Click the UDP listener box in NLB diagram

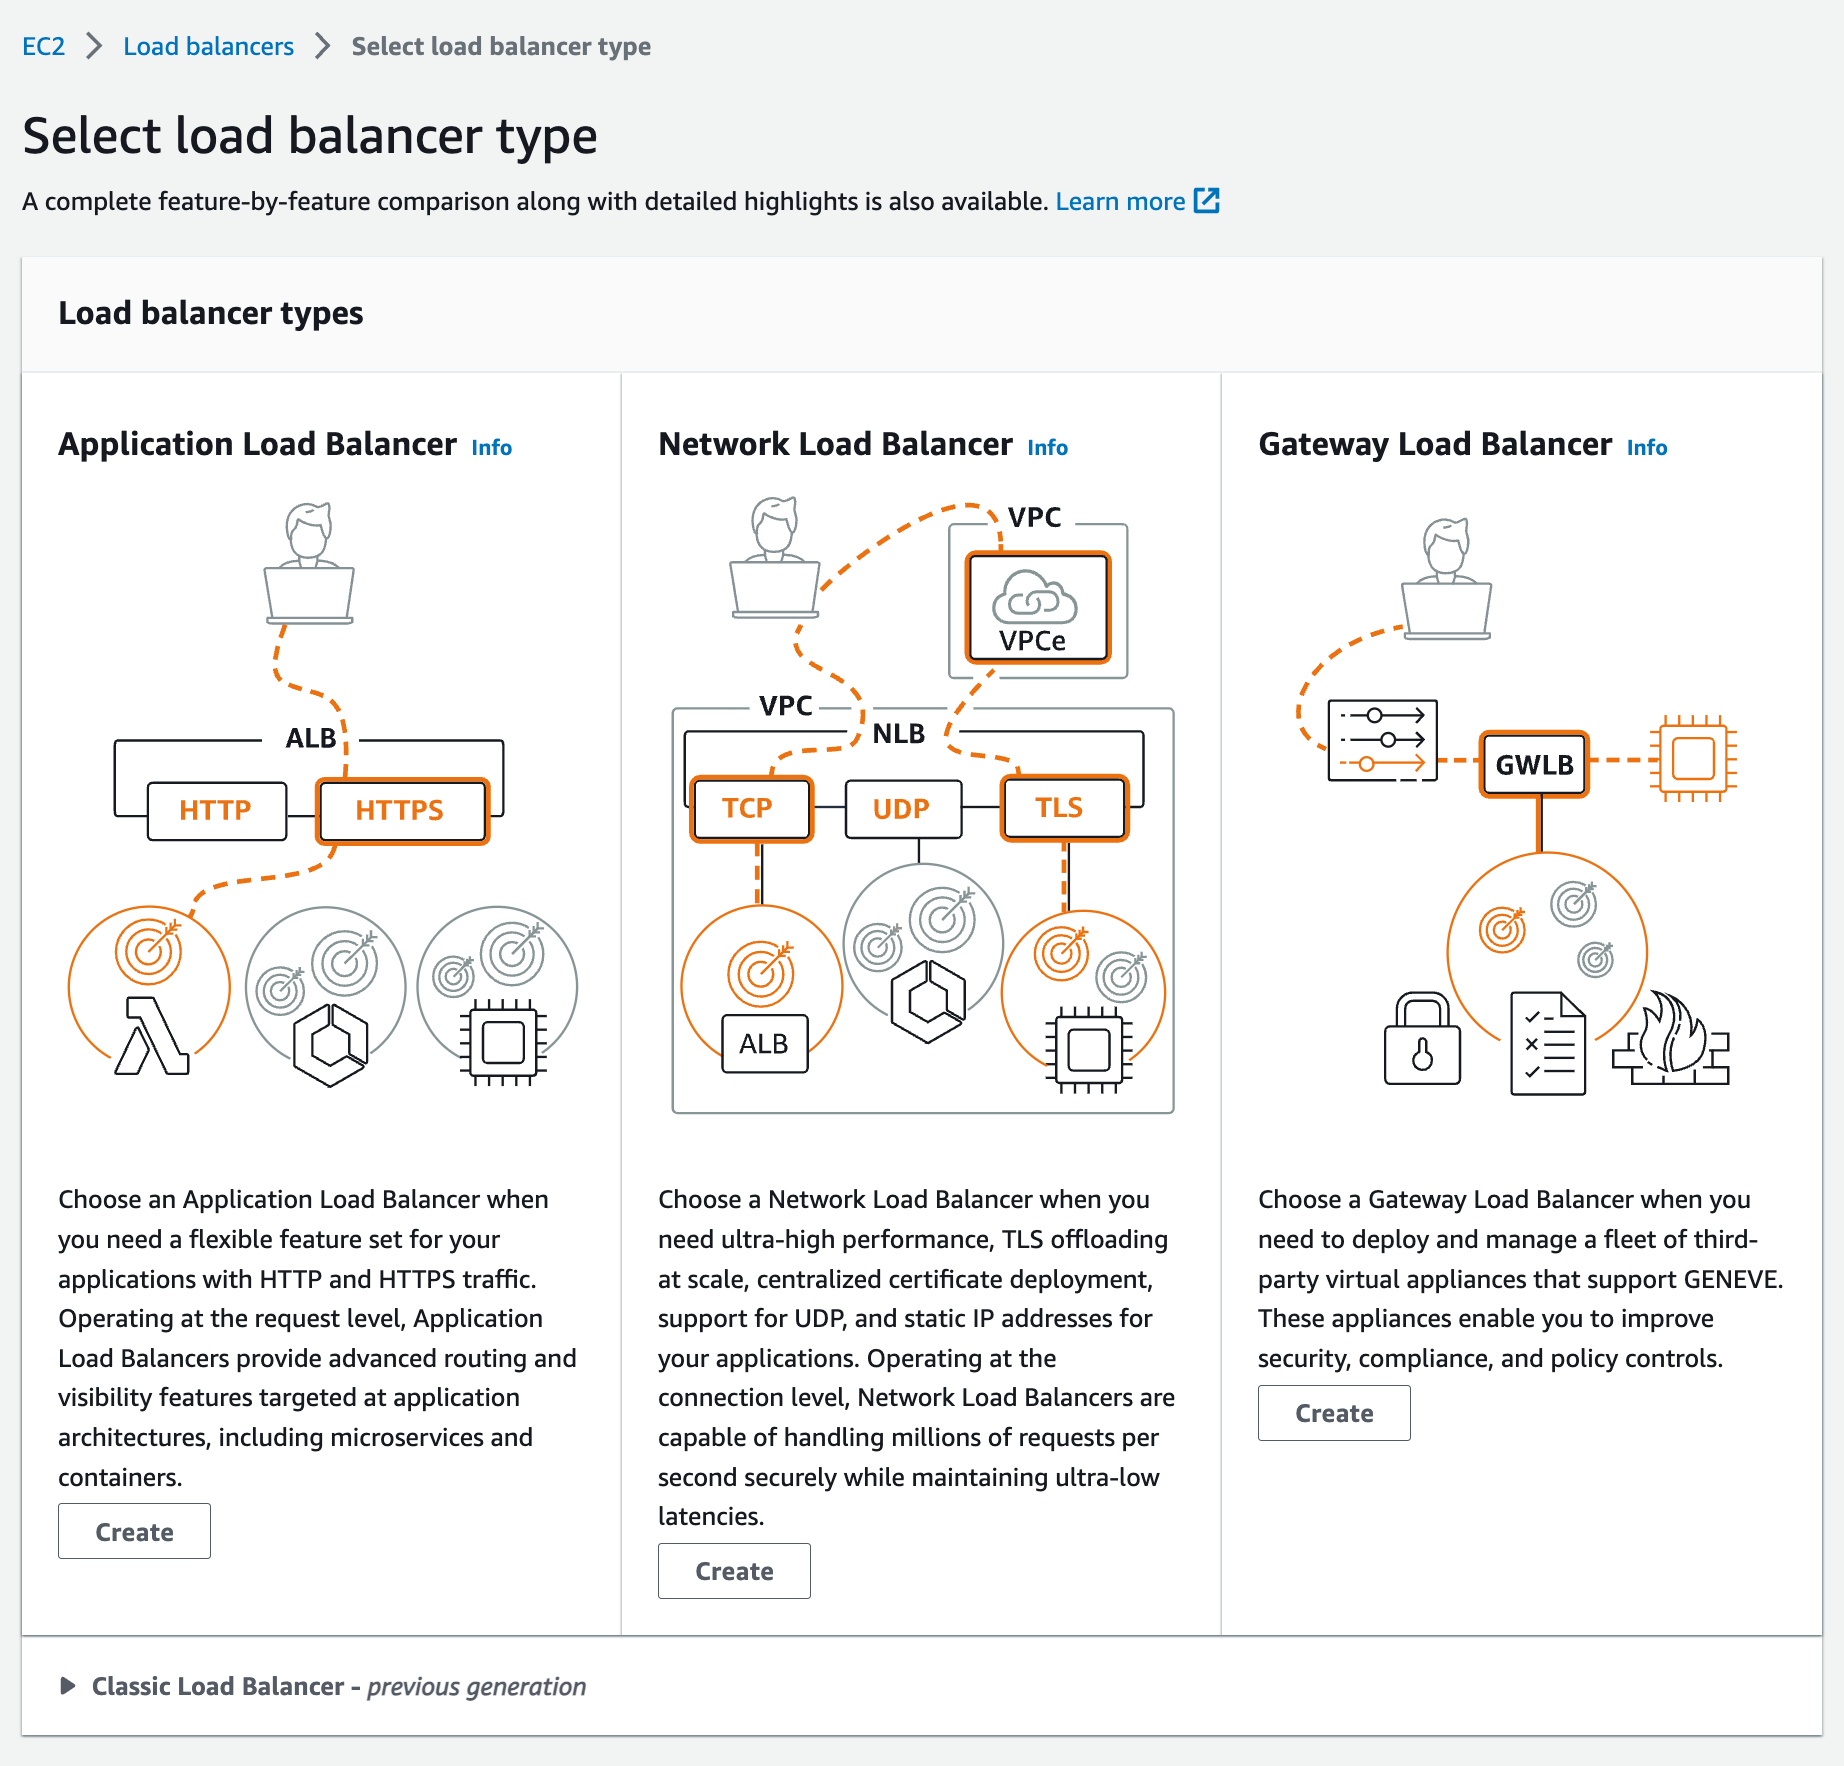(x=903, y=809)
